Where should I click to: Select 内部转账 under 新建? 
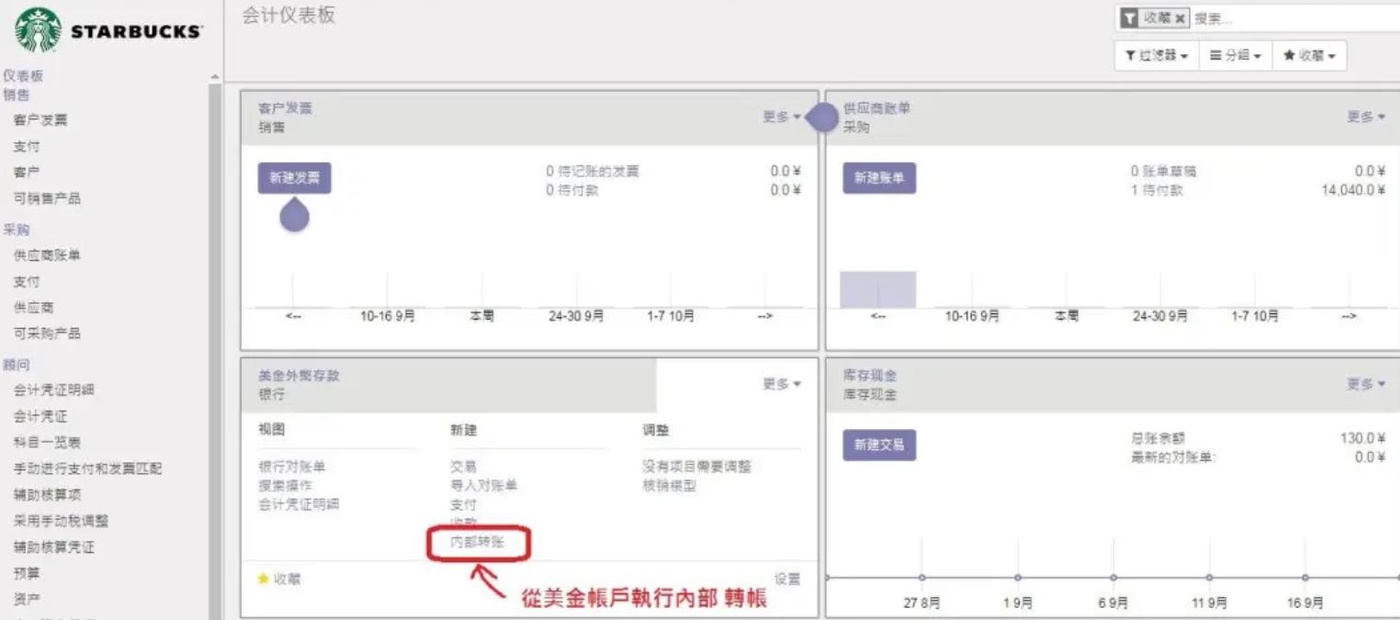tap(478, 542)
